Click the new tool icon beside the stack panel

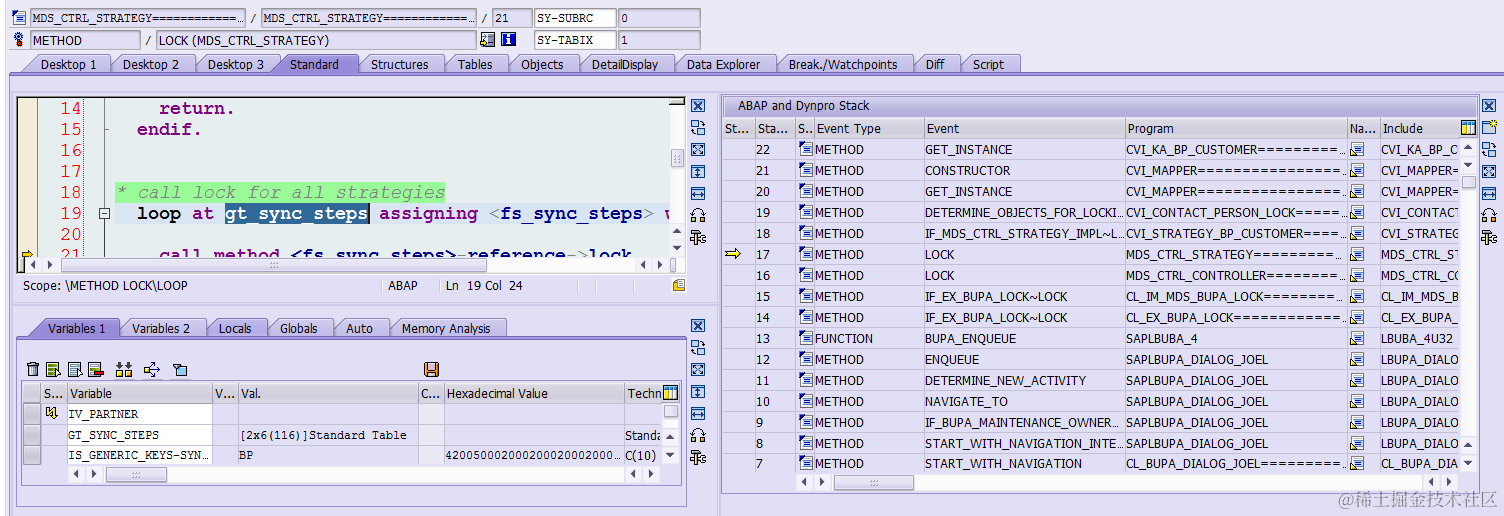1489,128
